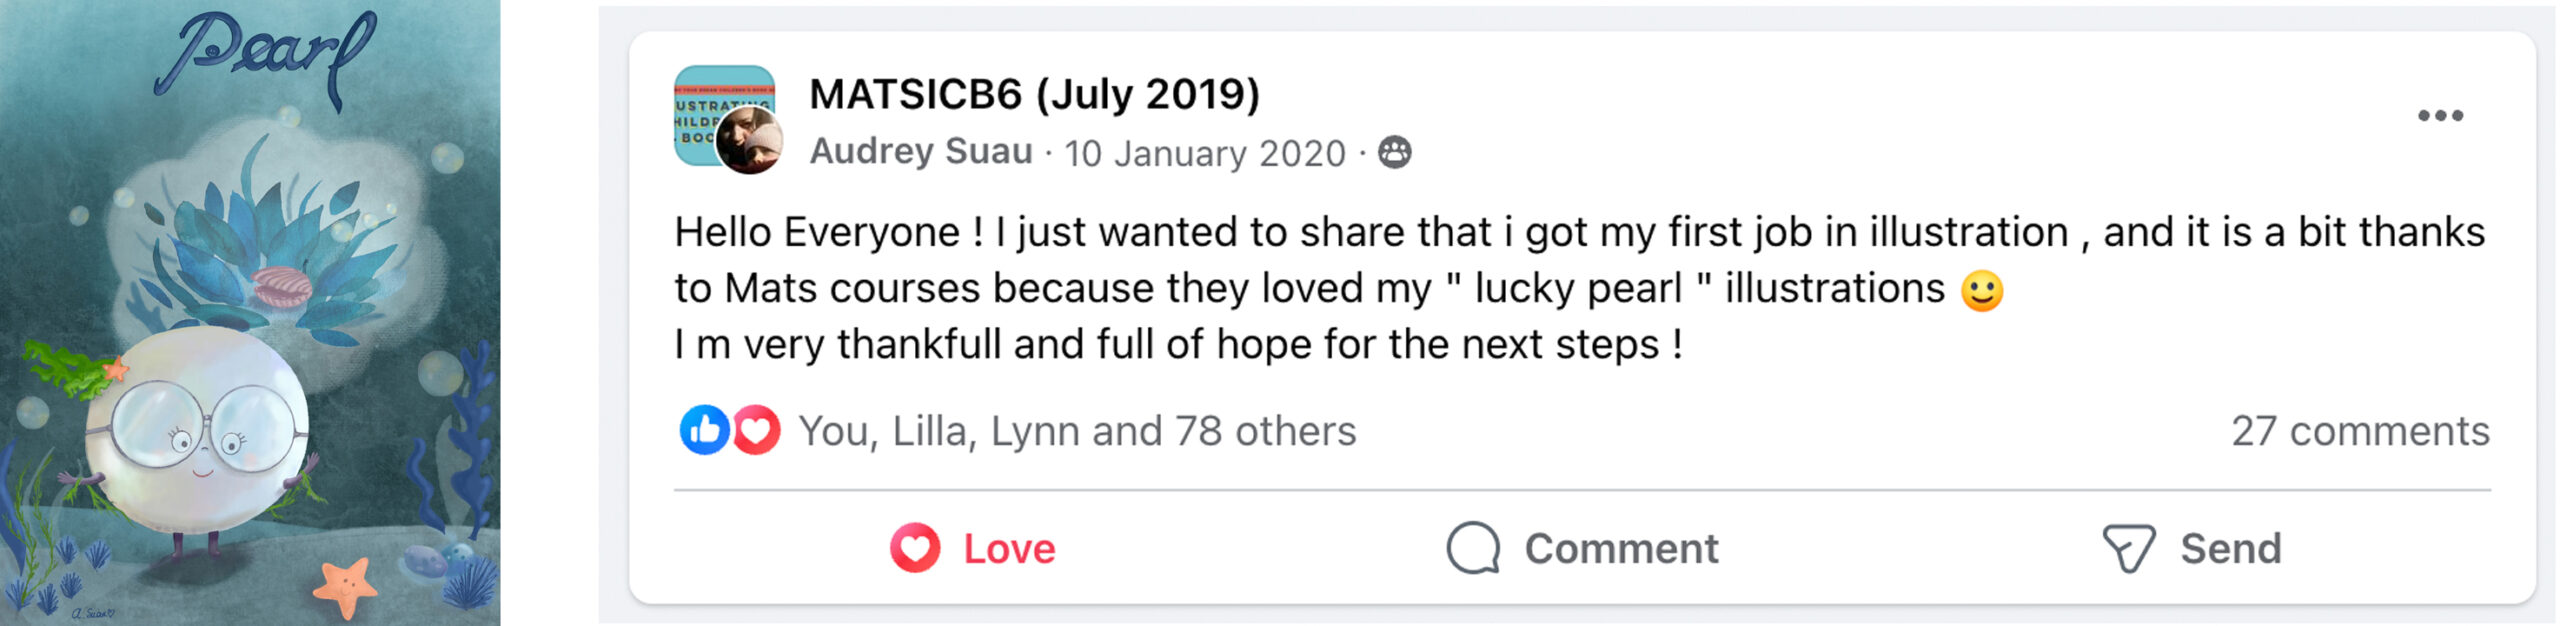Visit Audrey Suau's profile name link

click(921, 152)
